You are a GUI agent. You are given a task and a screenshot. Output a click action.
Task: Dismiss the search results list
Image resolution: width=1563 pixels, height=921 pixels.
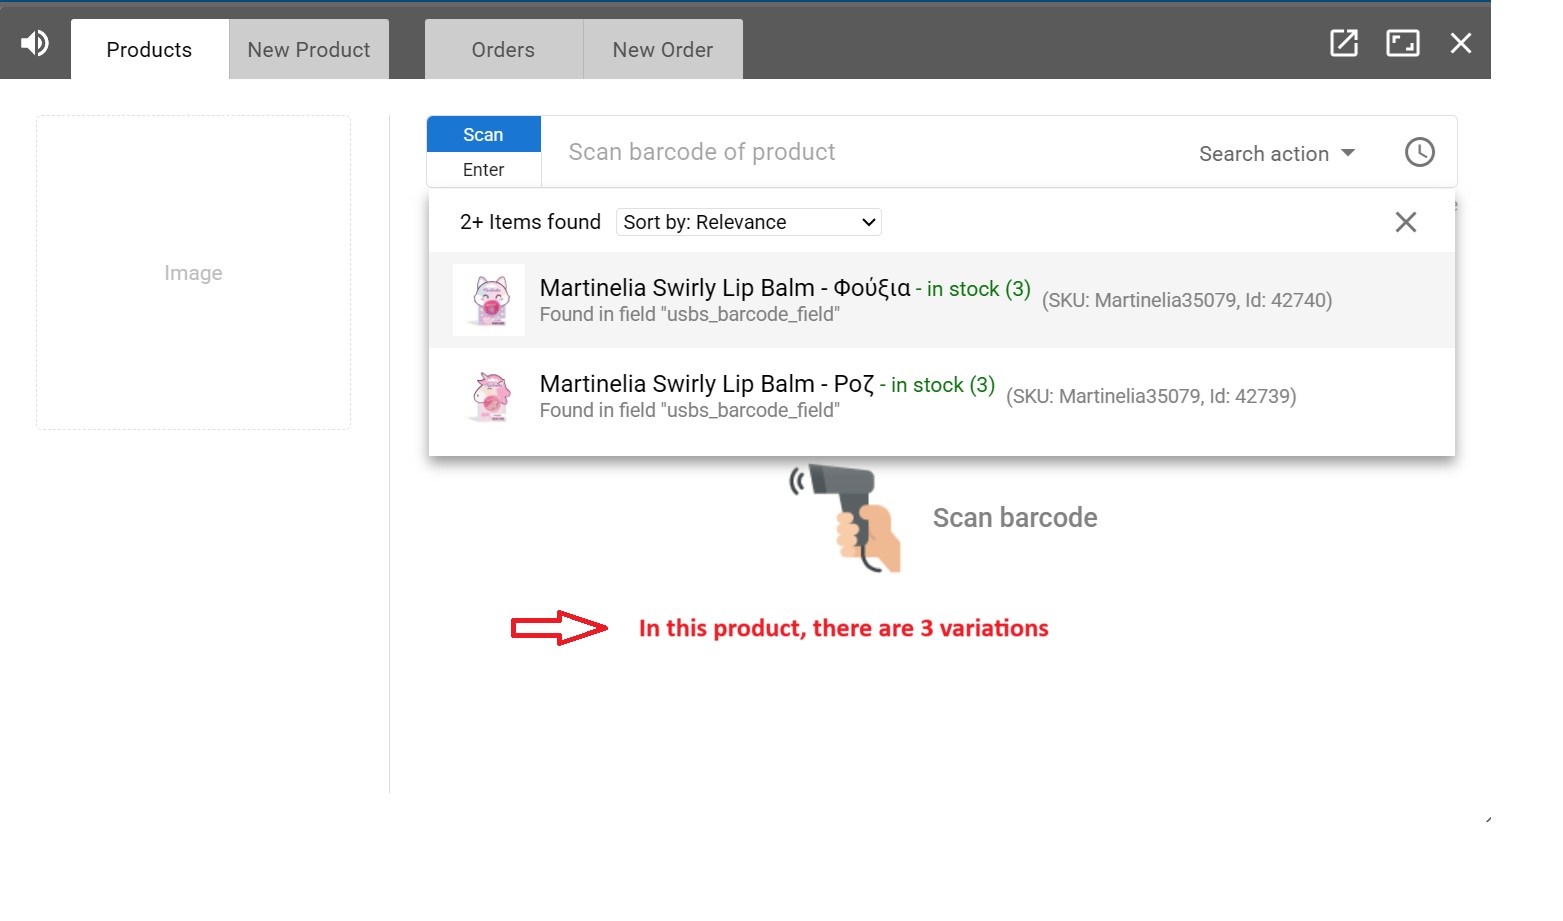pos(1405,222)
